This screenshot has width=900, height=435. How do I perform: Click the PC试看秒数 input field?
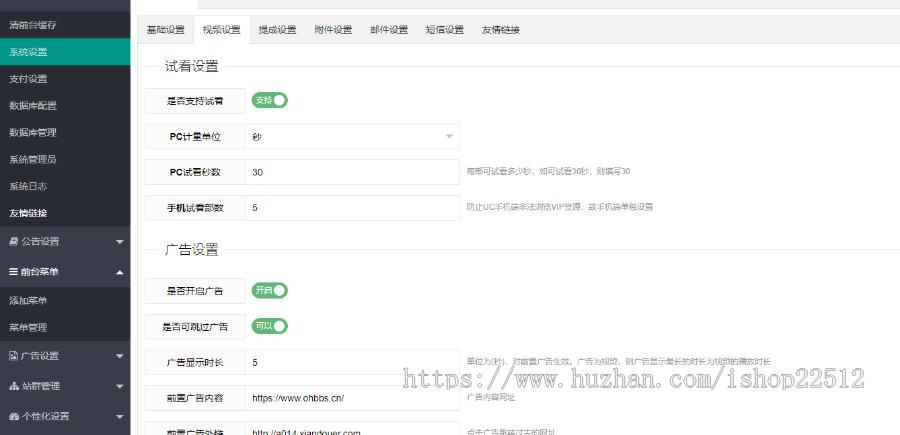pos(352,172)
